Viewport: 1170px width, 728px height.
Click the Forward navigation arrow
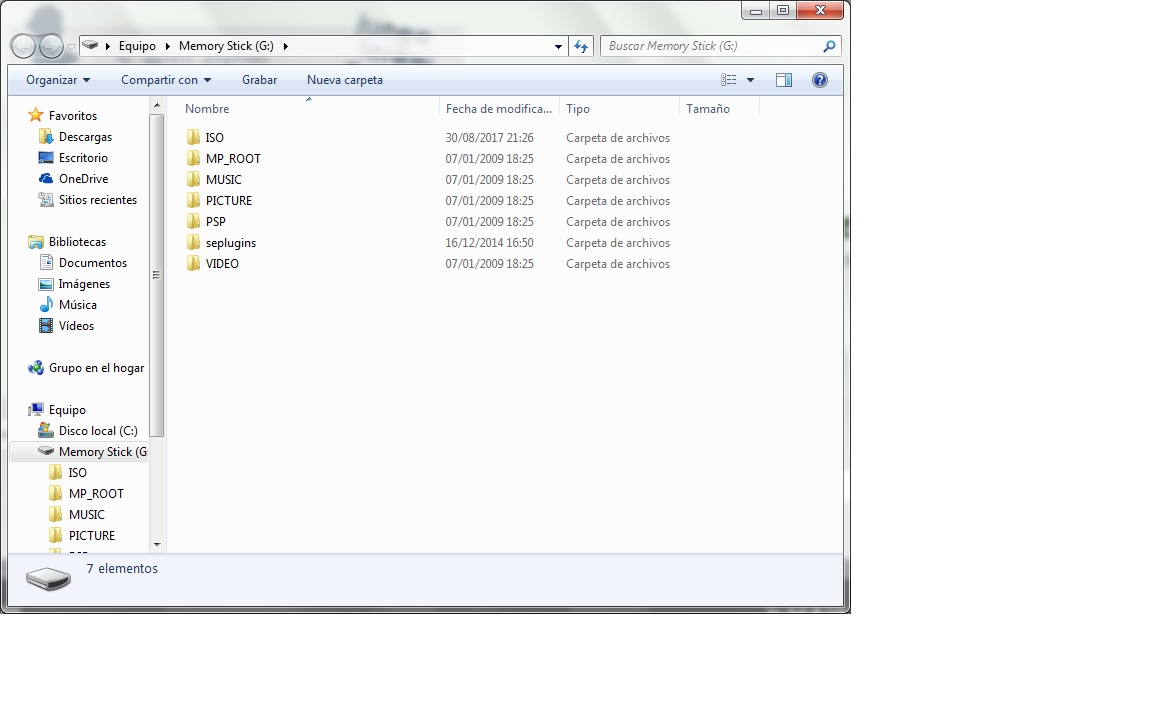tap(51, 46)
